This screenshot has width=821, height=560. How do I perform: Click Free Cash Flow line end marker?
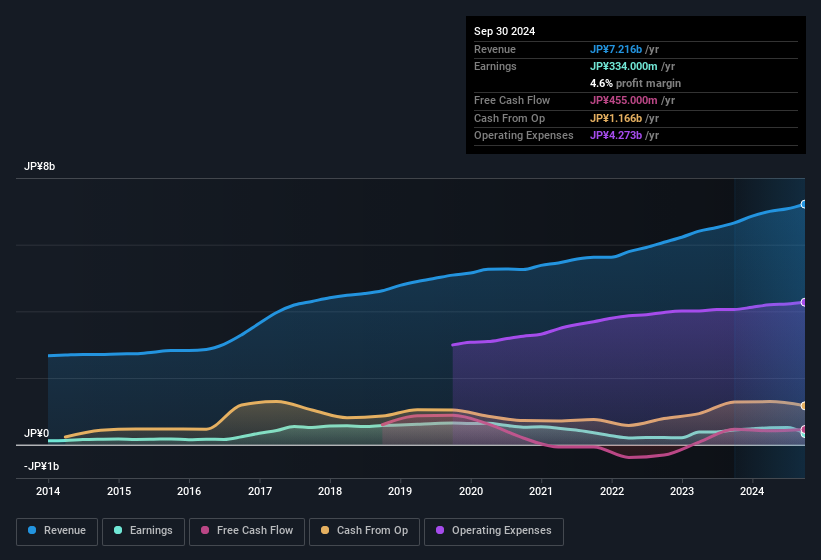click(x=804, y=430)
